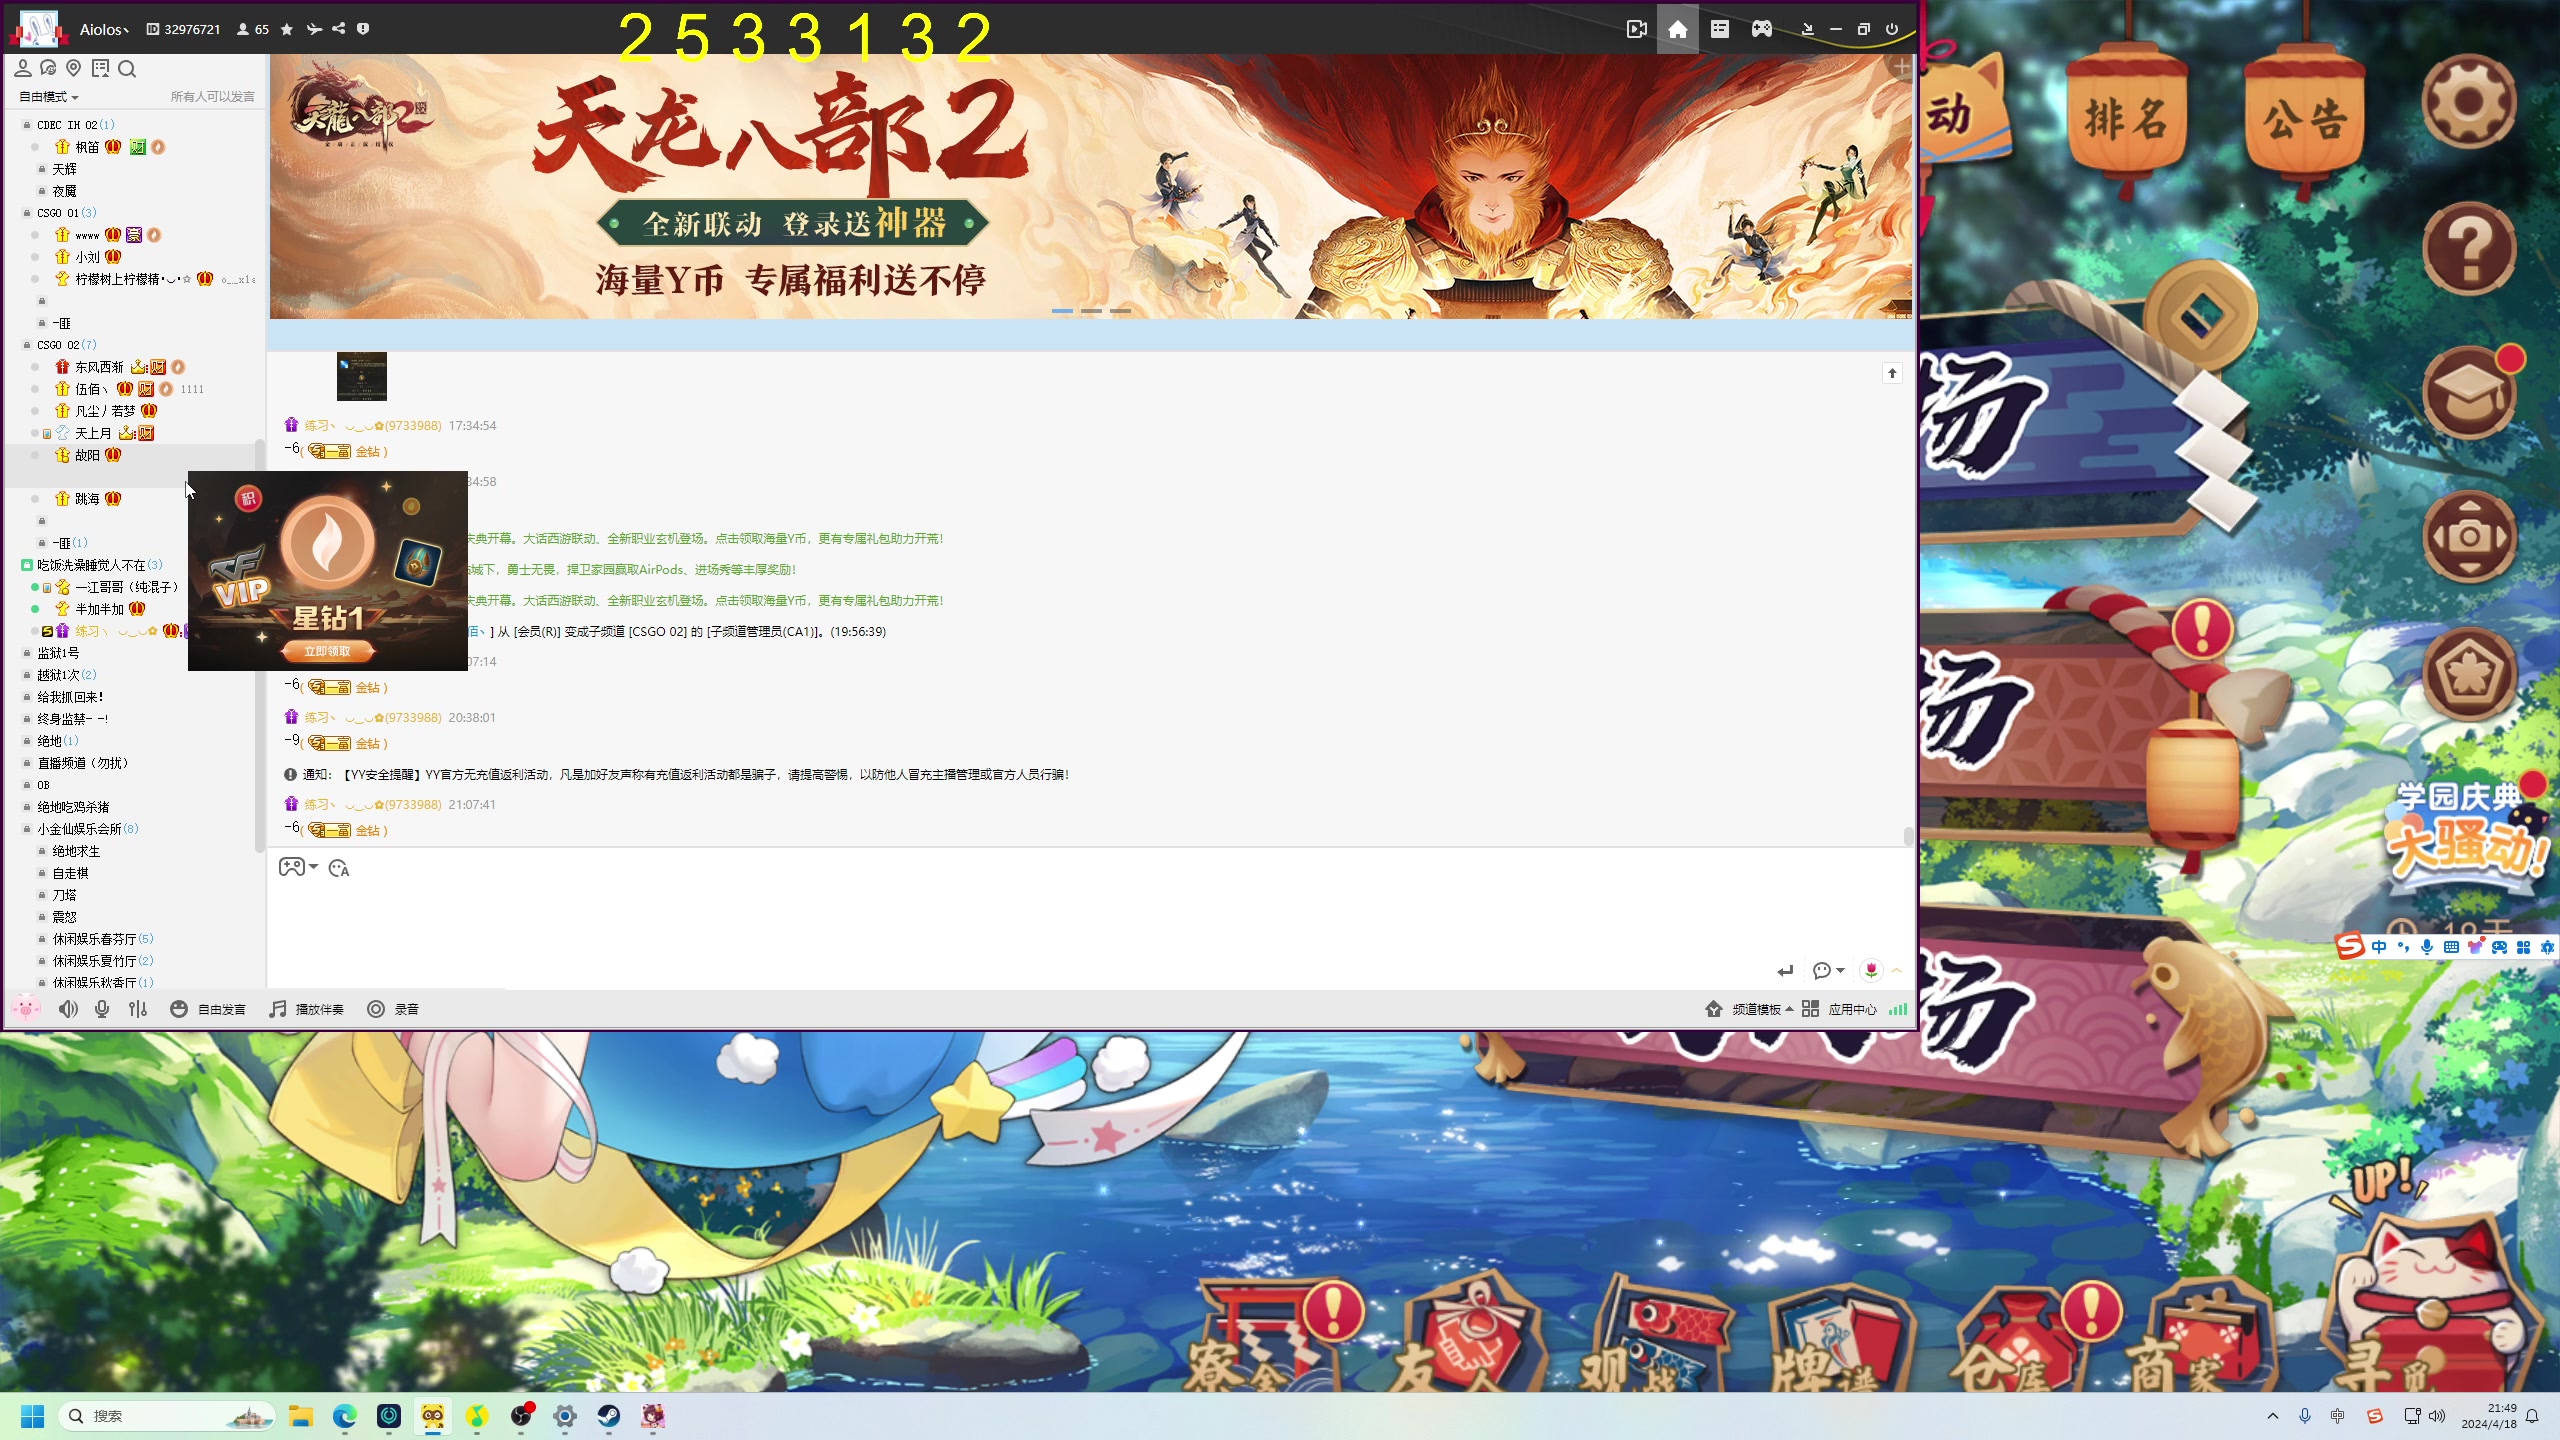Click the 天龙八部2 advertisement banner
This screenshot has height=1440, width=2560.
point(1091,187)
